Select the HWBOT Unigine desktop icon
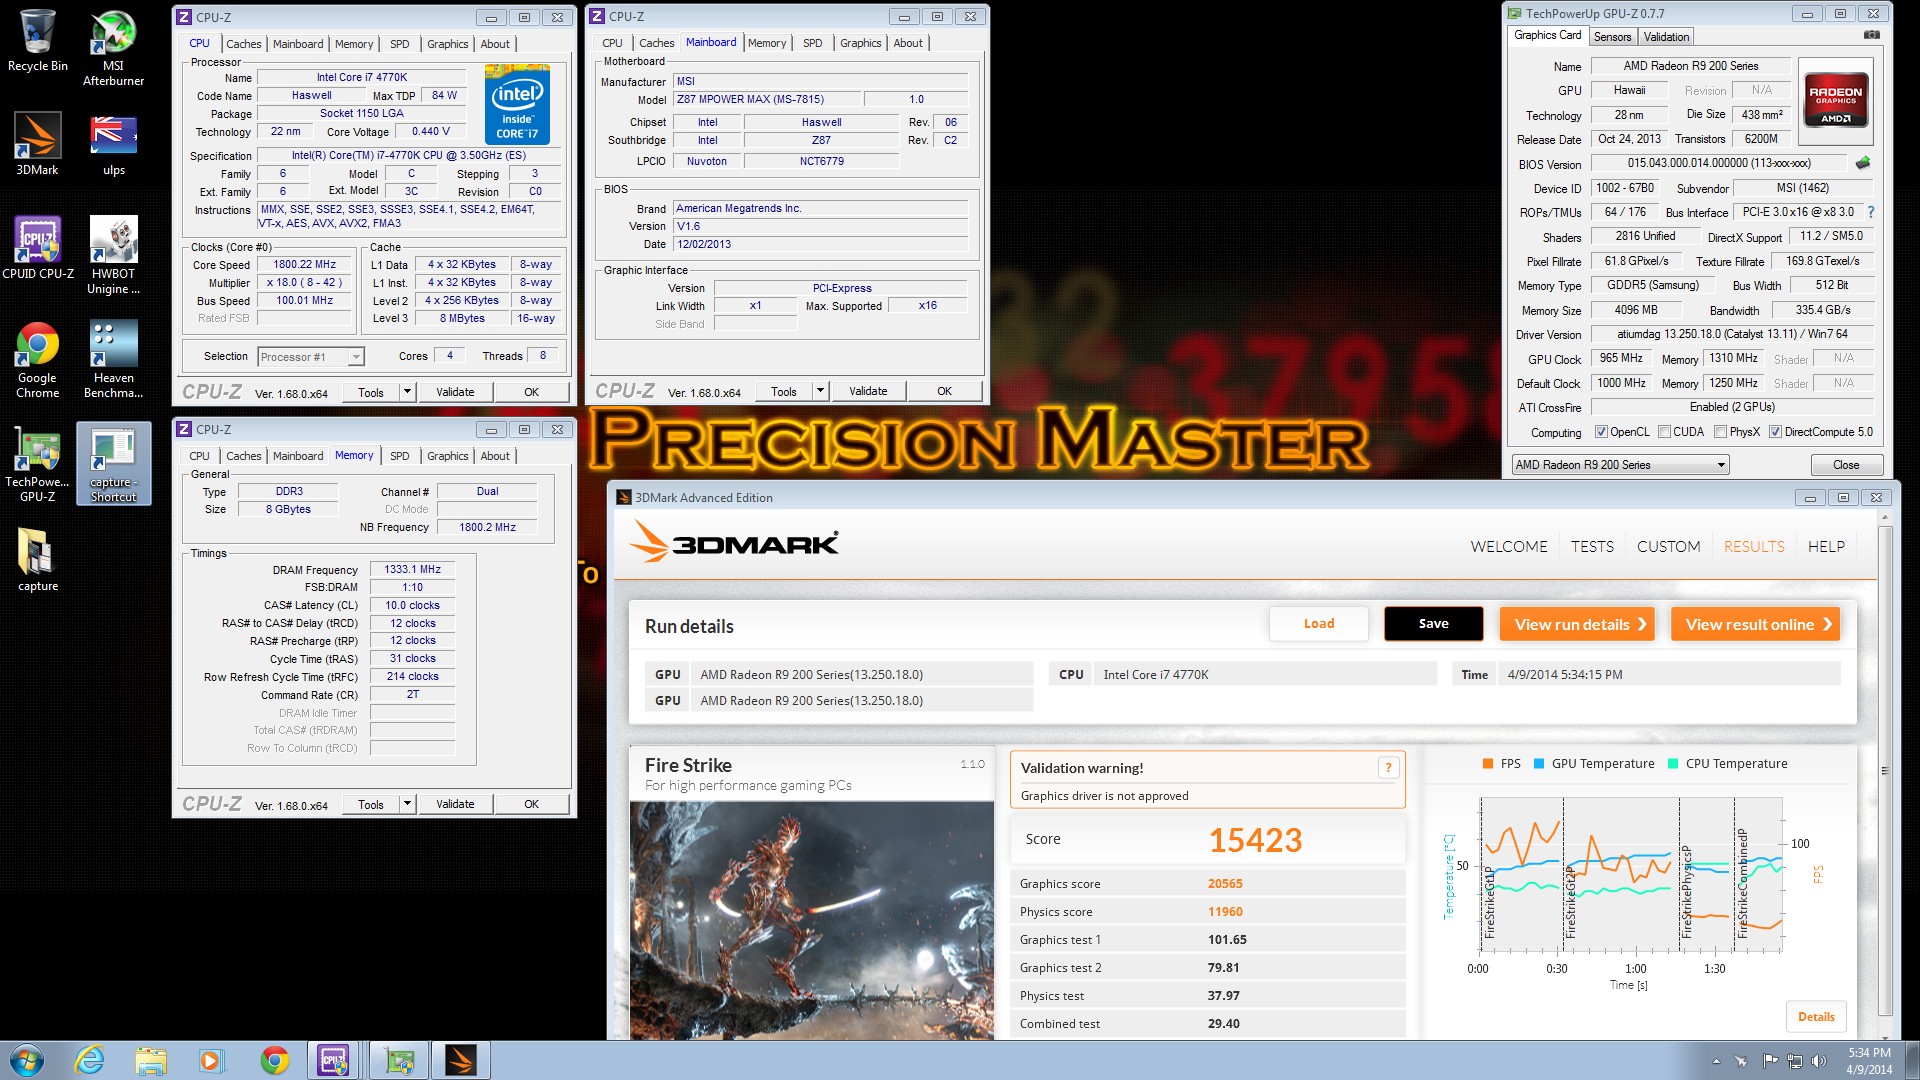 pos(113,255)
